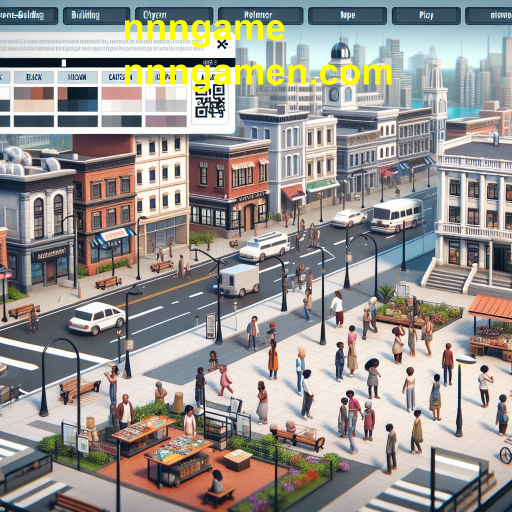
Task: Click the QR code in the palette panel
Action: pyautogui.click(x=210, y=101)
